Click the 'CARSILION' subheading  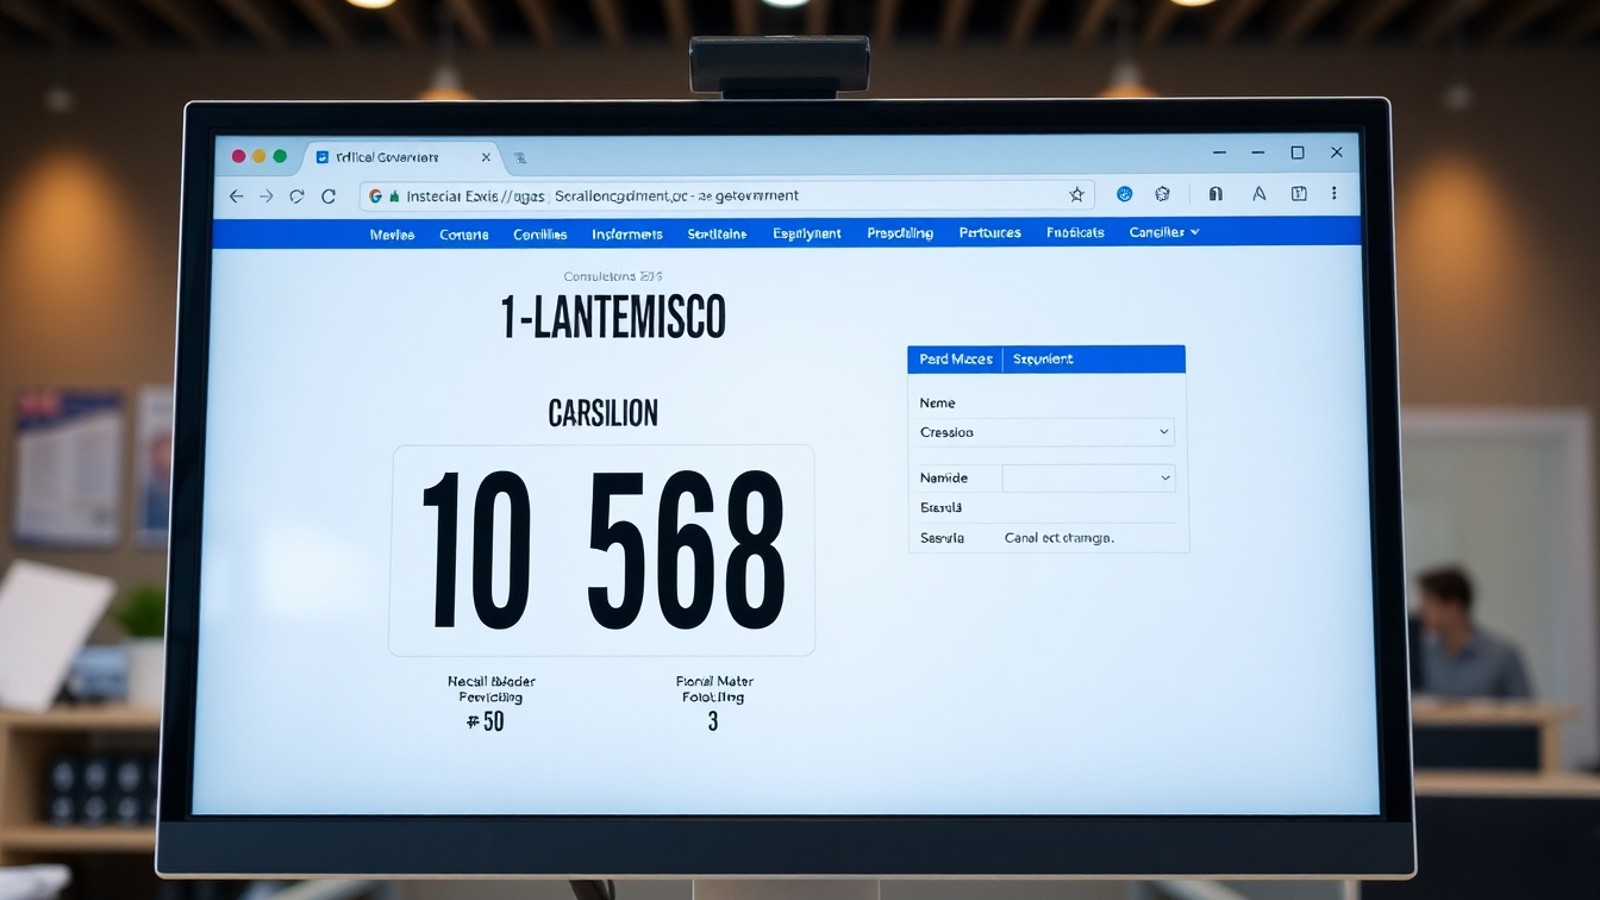(603, 413)
